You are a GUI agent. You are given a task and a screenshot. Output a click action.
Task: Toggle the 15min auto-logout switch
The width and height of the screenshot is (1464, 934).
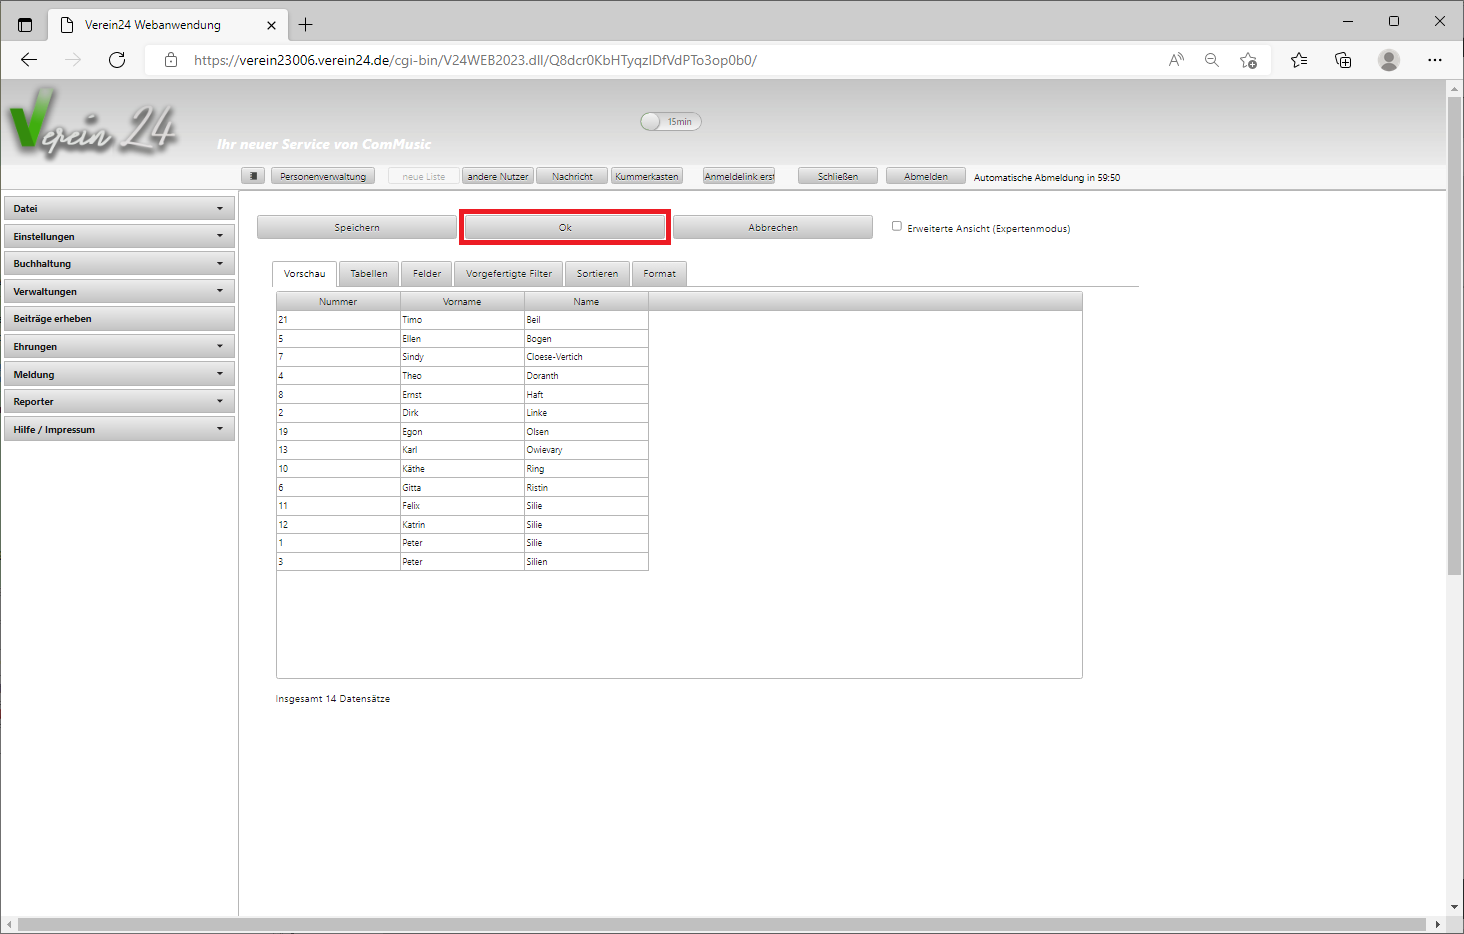tap(670, 122)
